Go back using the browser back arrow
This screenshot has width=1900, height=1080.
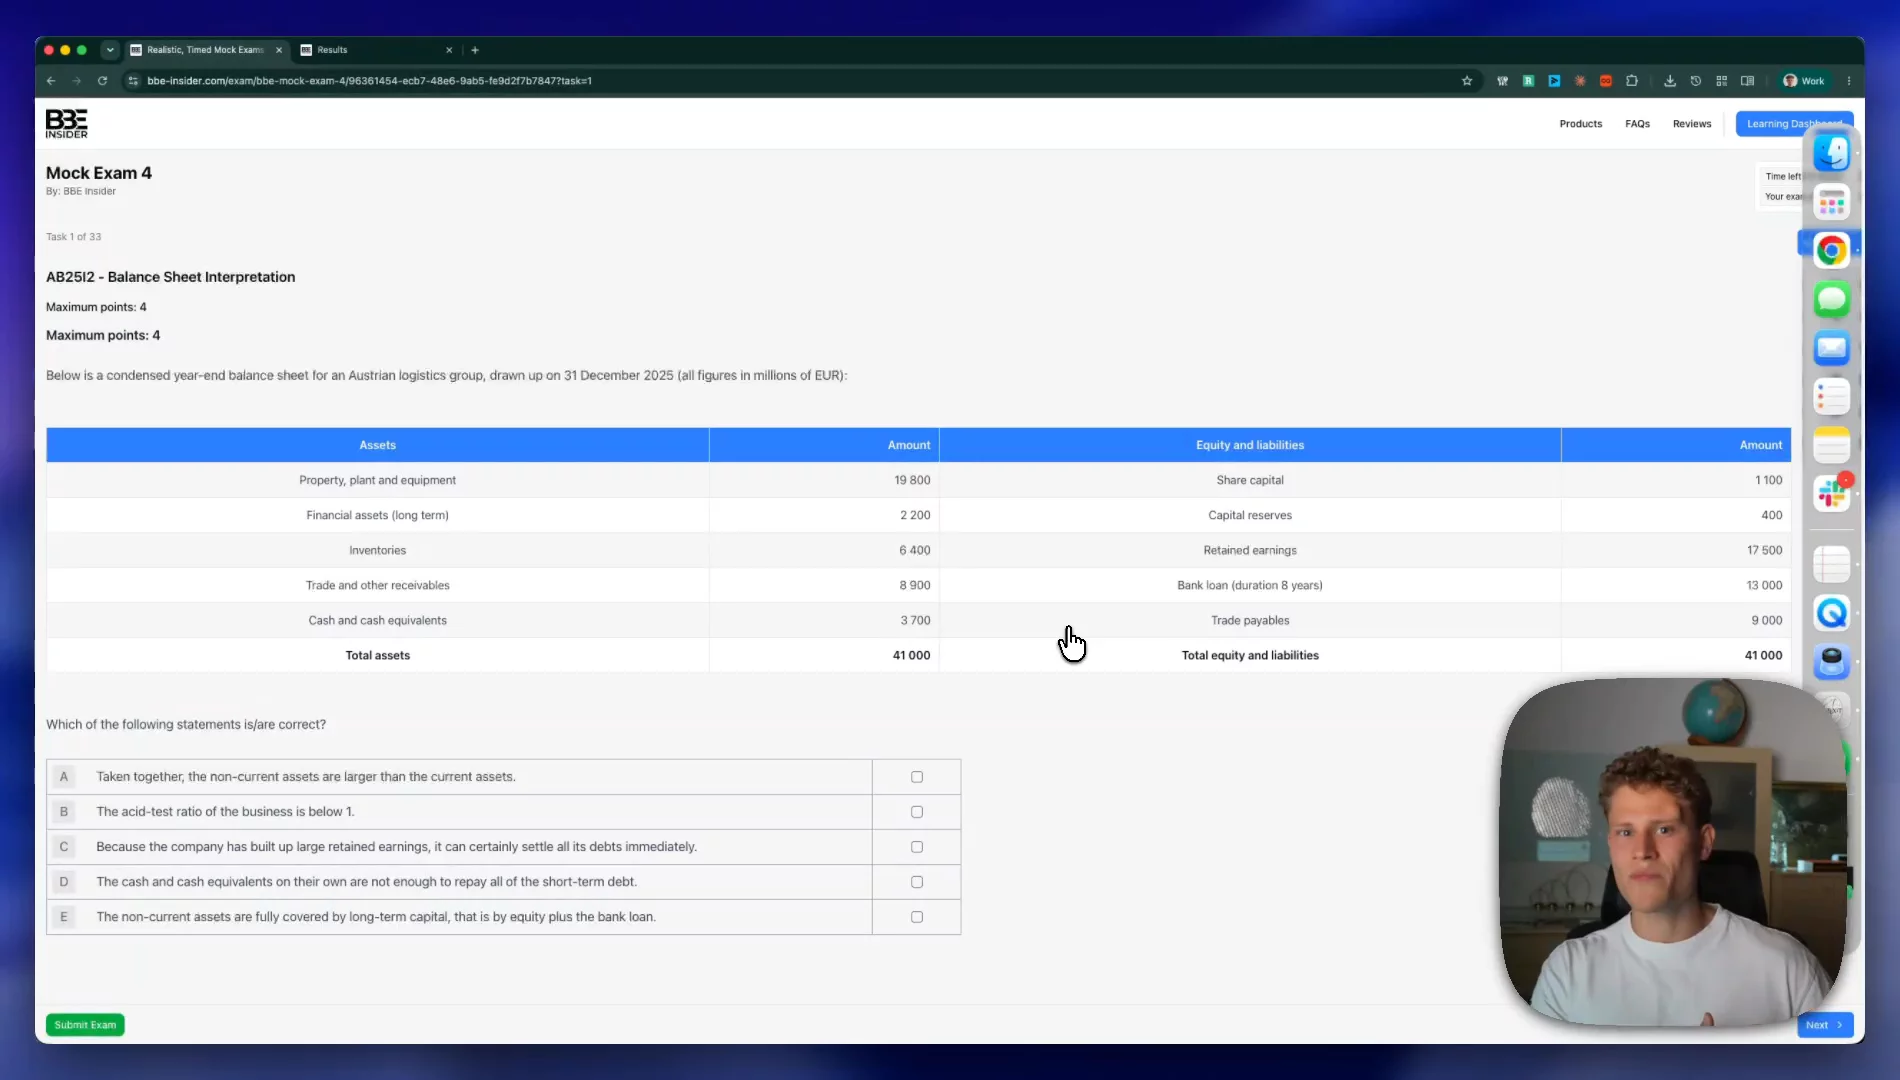(x=51, y=81)
